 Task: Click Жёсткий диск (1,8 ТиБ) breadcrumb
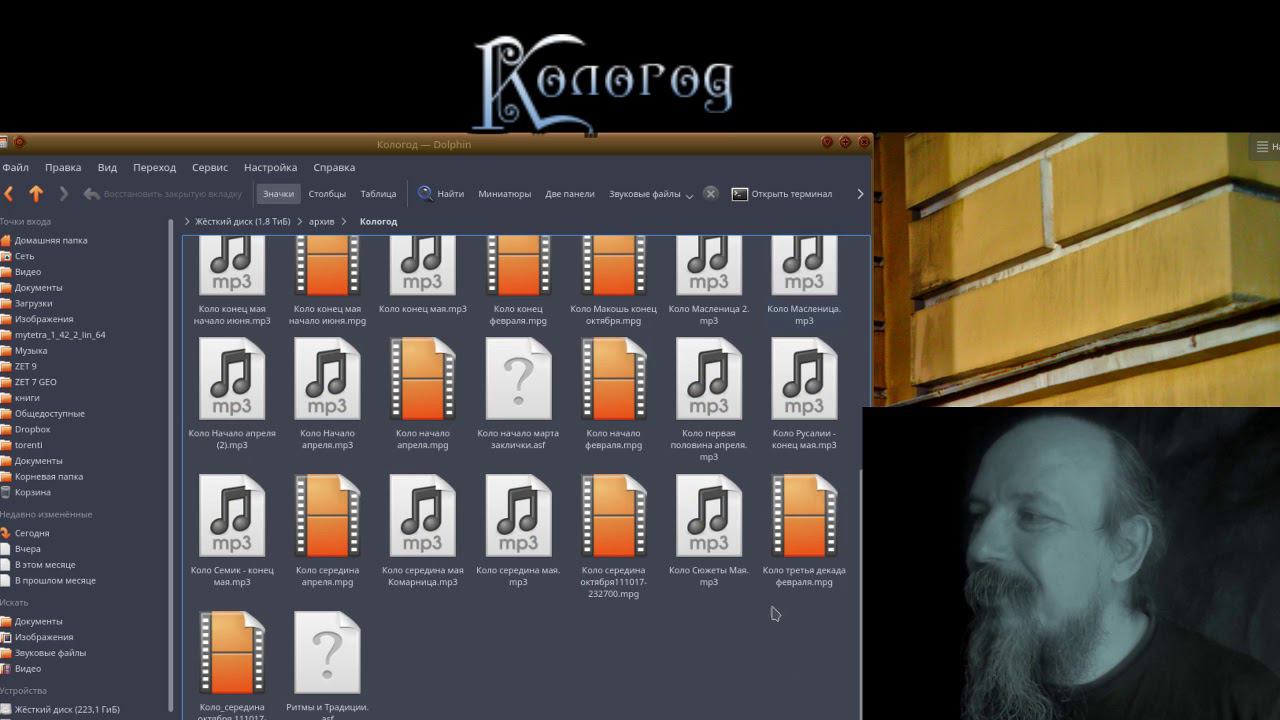tap(243, 221)
